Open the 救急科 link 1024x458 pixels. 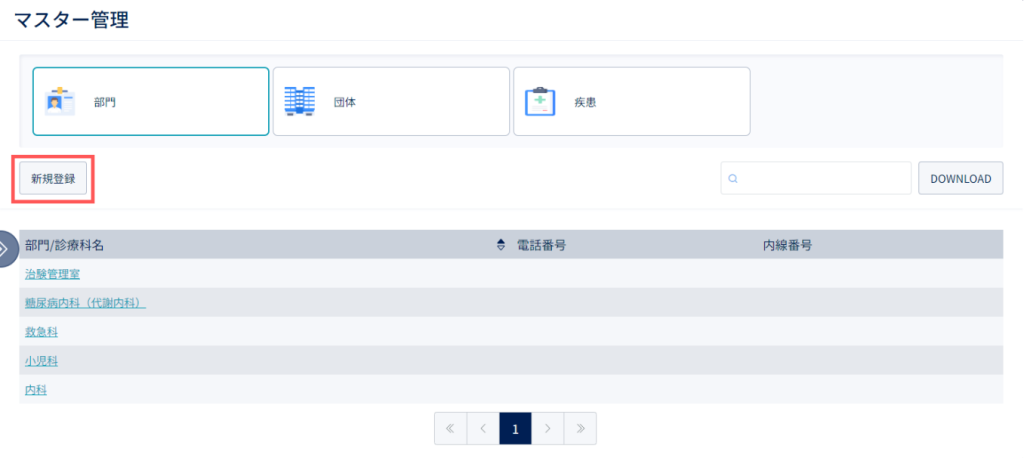[41, 332]
